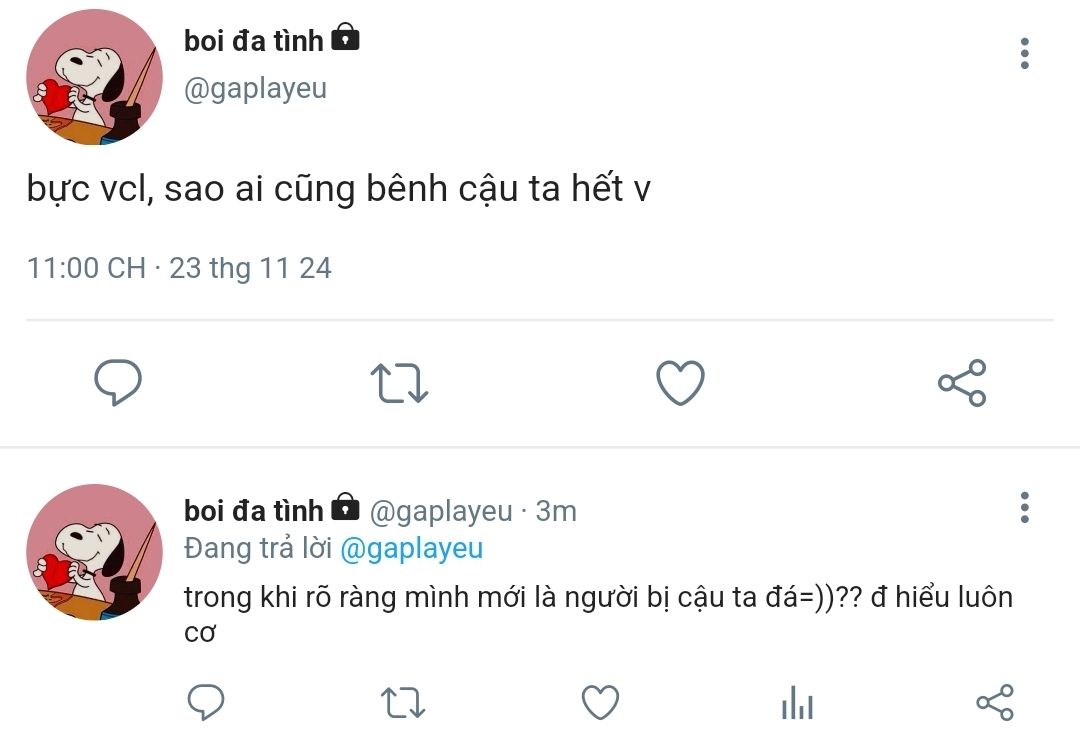Like the reply tweet
1080x734 pixels.
click(x=600, y=702)
